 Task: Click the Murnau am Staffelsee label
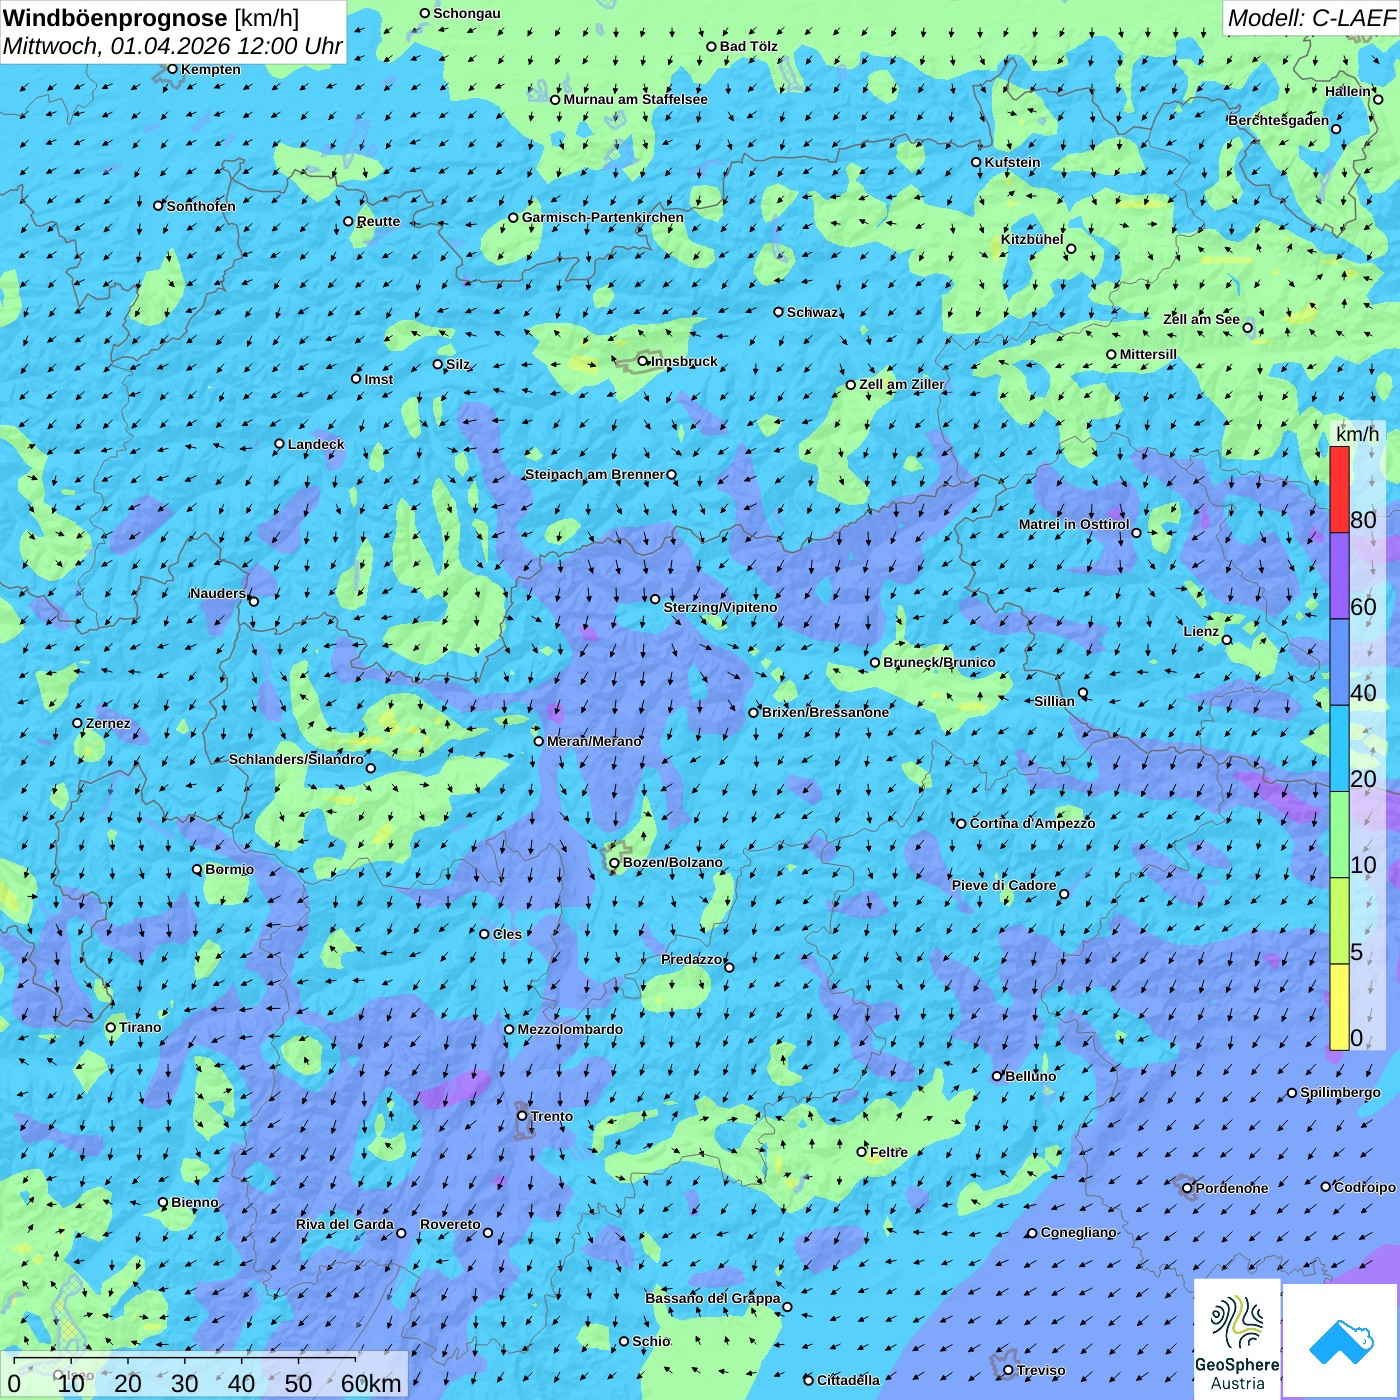coord(635,99)
